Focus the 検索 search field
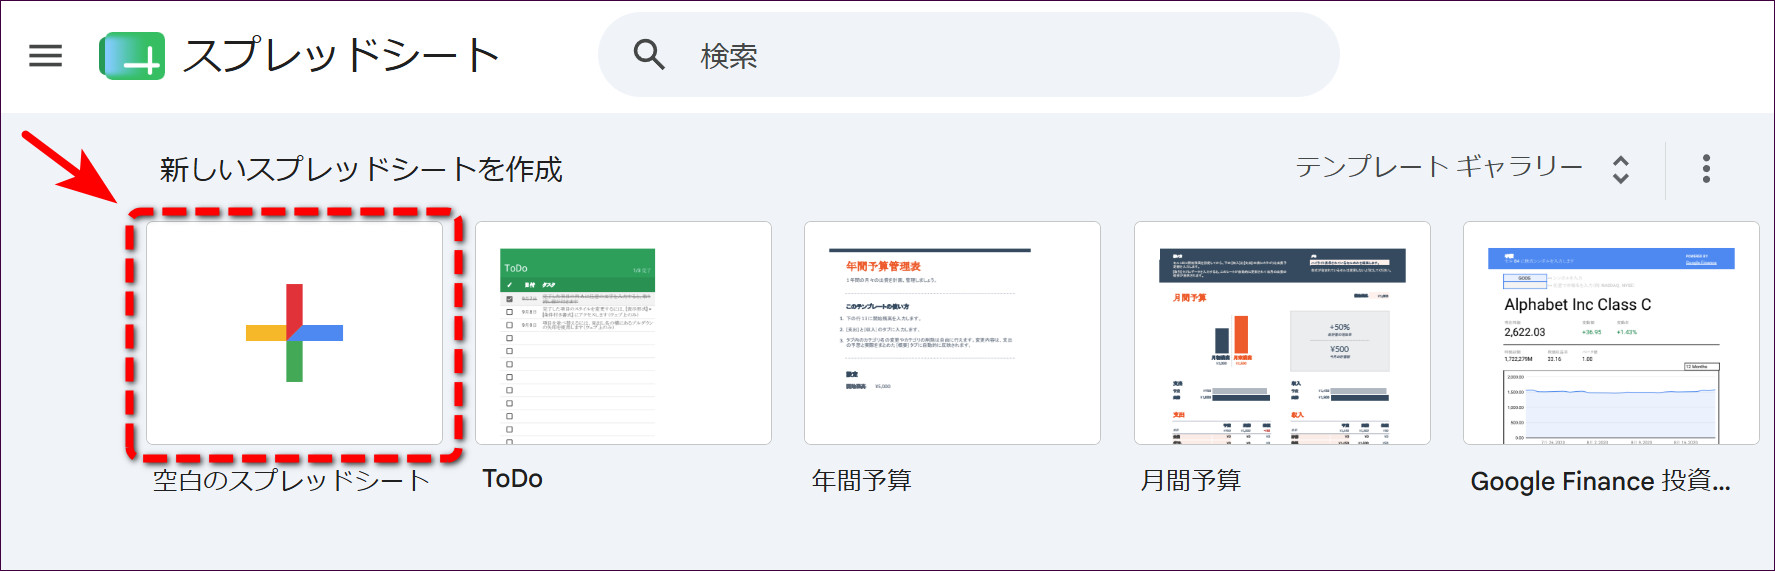Viewport: 1775px width, 571px height. pyautogui.click(x=968, y=55)
